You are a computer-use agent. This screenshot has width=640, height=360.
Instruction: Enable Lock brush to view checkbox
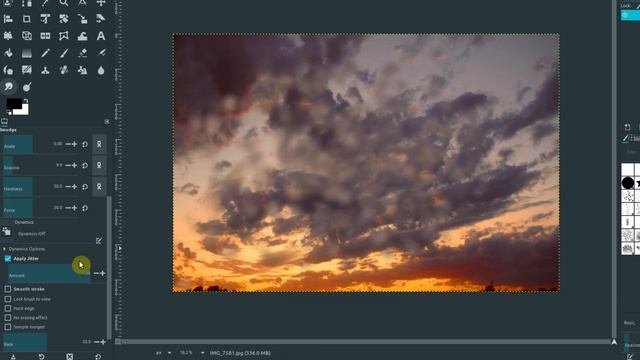8,299
